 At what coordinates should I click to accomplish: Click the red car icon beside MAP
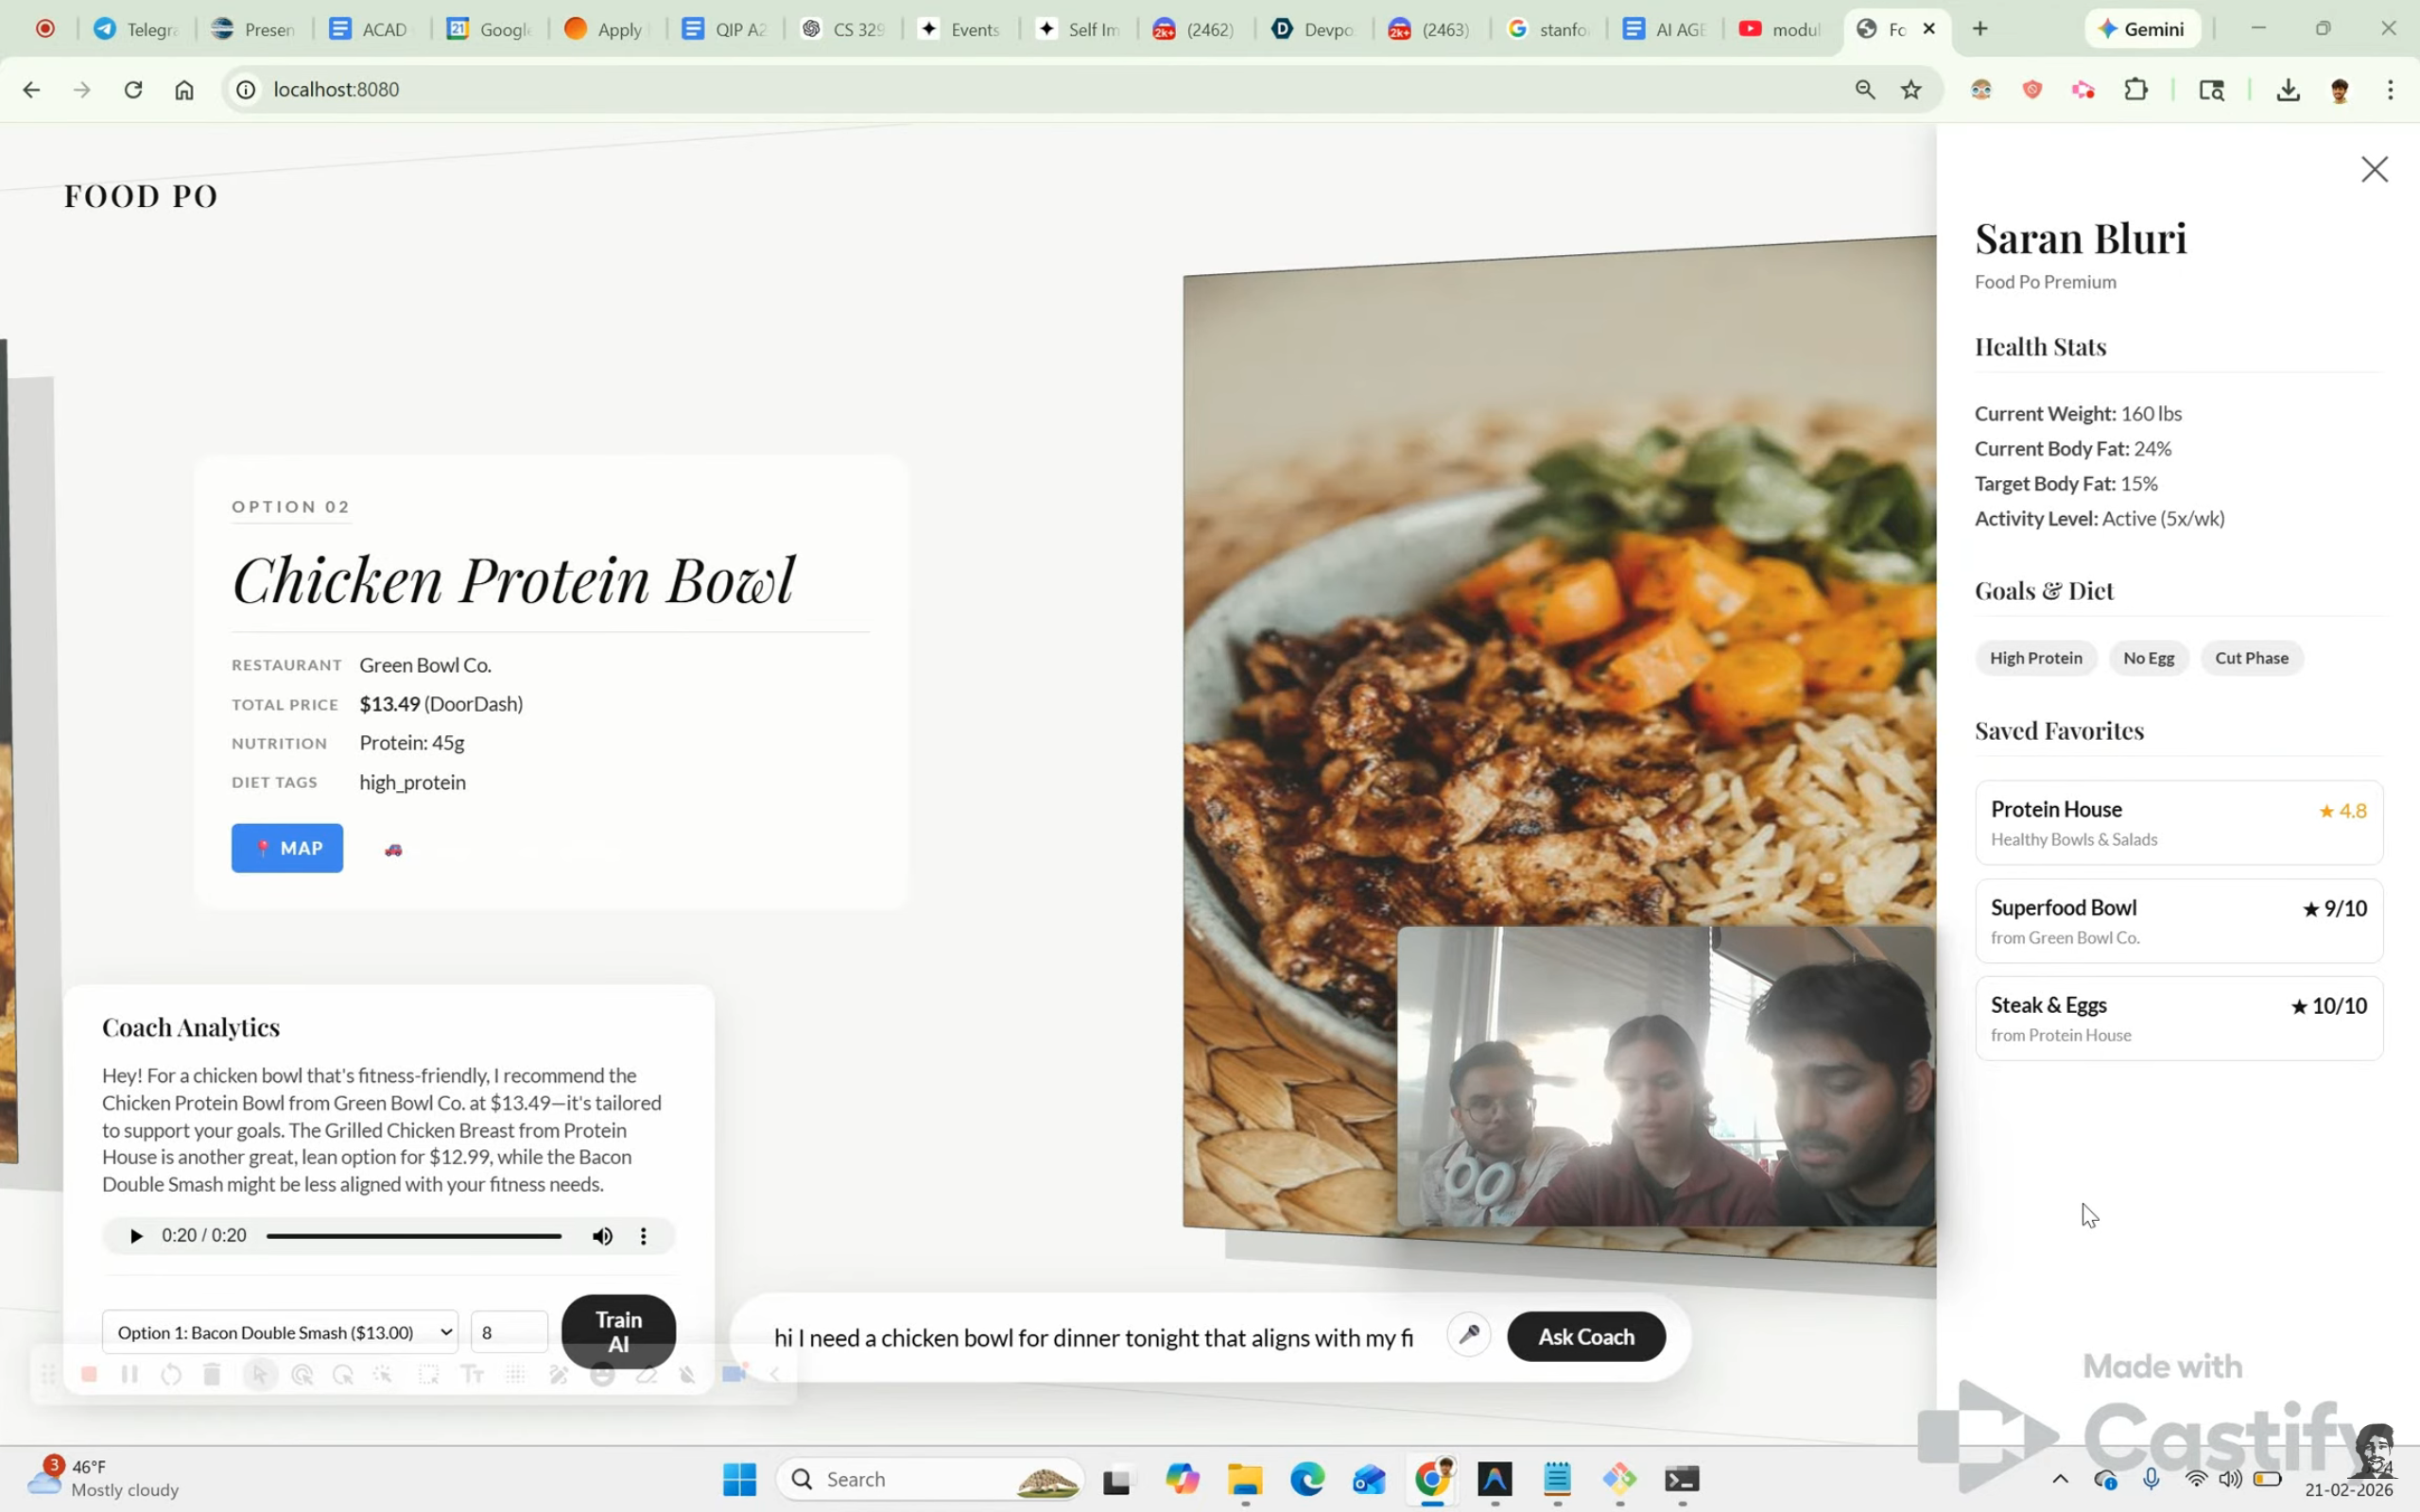393,850
